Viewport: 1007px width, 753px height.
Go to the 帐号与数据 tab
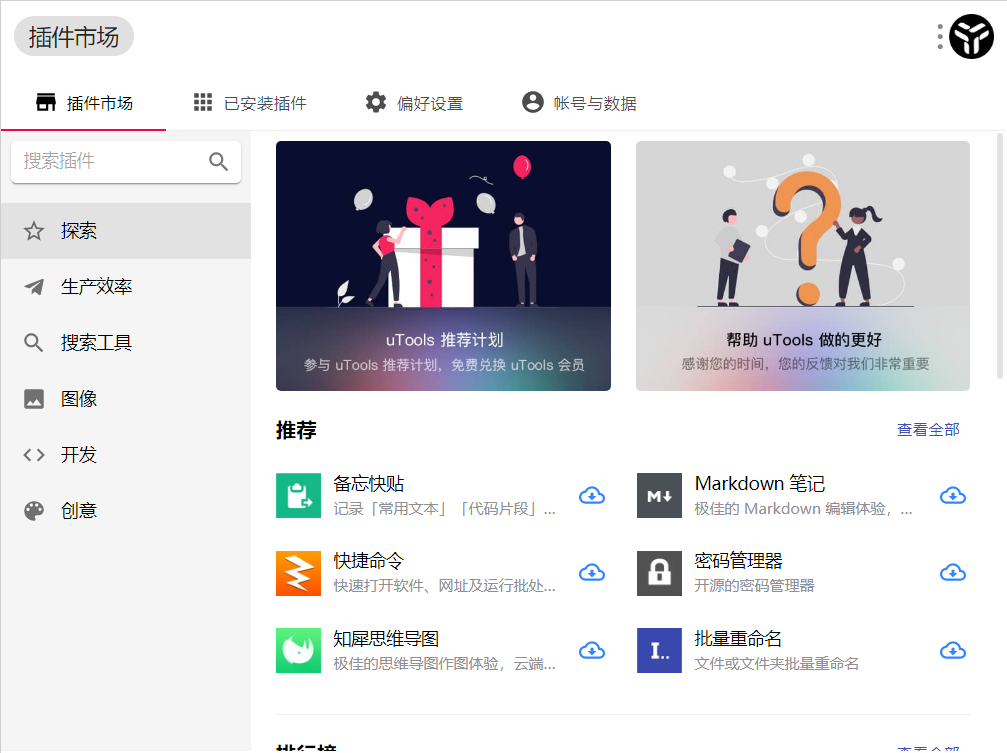tap(579, 103)
